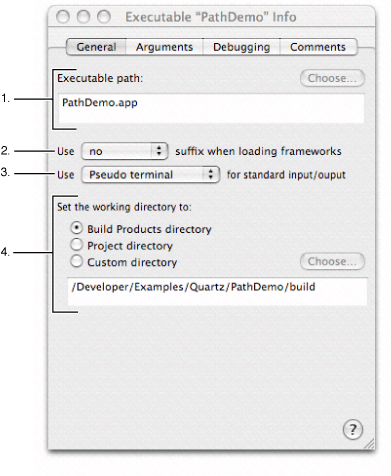Switch to the Debugging tab
Screen dimensions: 391x476
point(241,47)
